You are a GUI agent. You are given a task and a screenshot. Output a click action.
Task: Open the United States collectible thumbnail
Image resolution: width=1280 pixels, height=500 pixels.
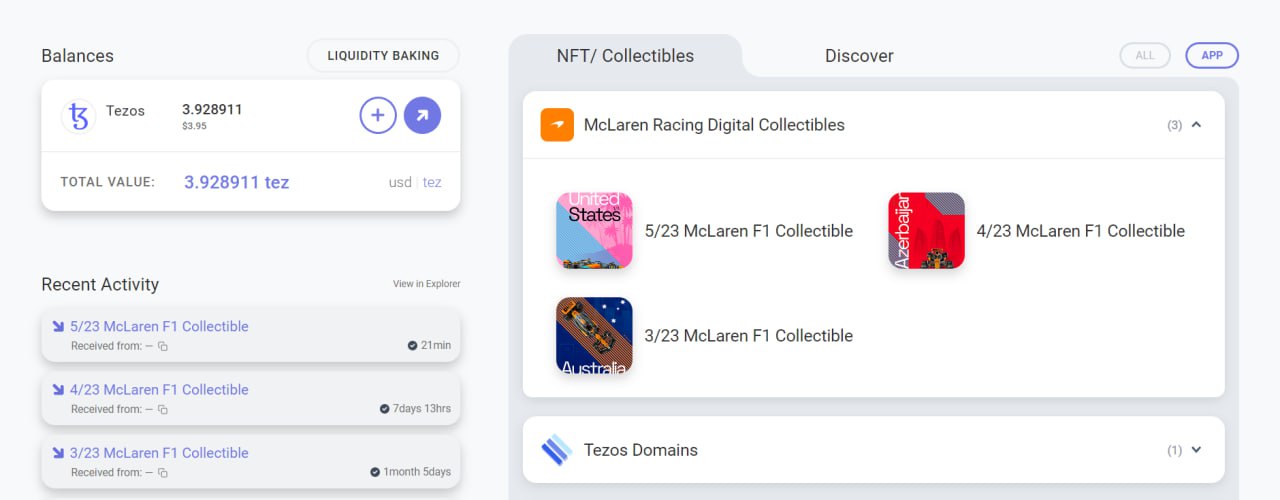594,231
